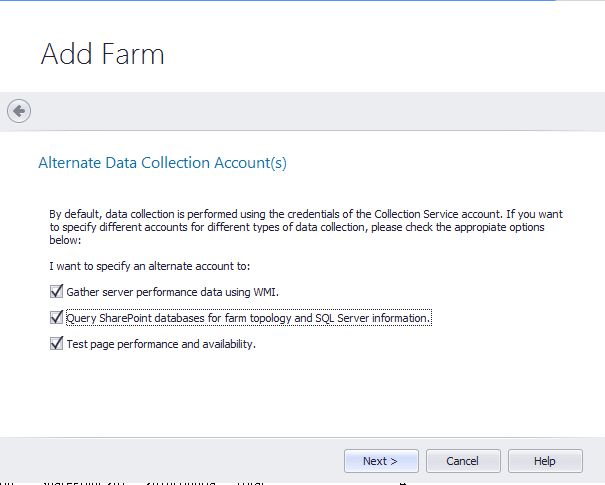The height and width of the screenshot is (485, 605).
Task: Click the 'Query SharePoint databases for farm topology' label
Action: click(200, 318)
